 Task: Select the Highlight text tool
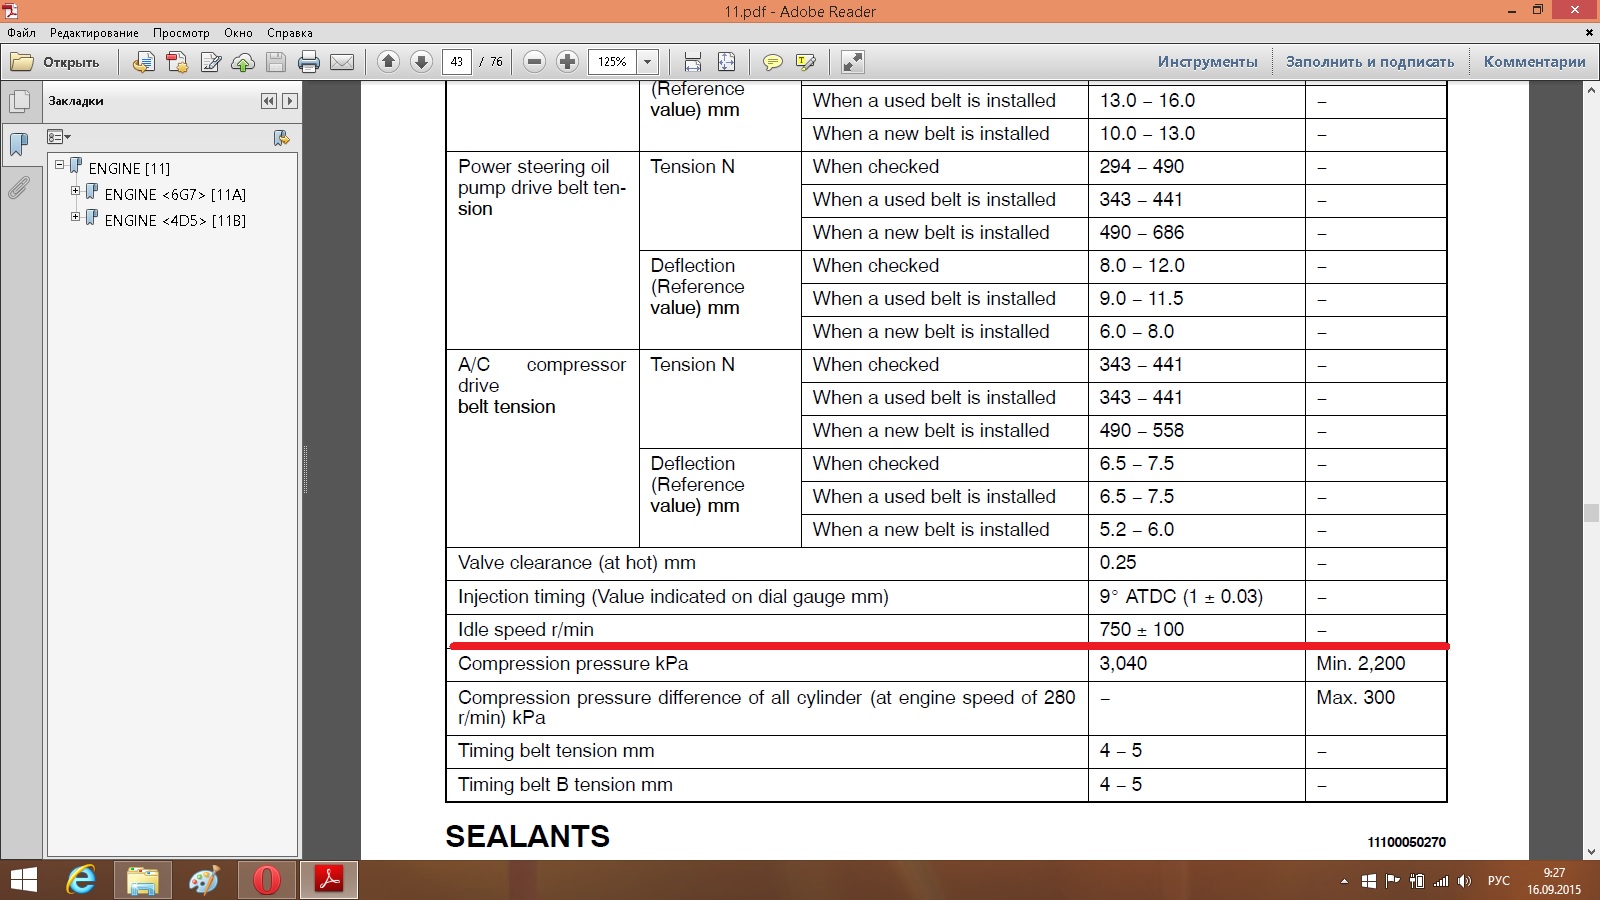(x=805, y=62)
